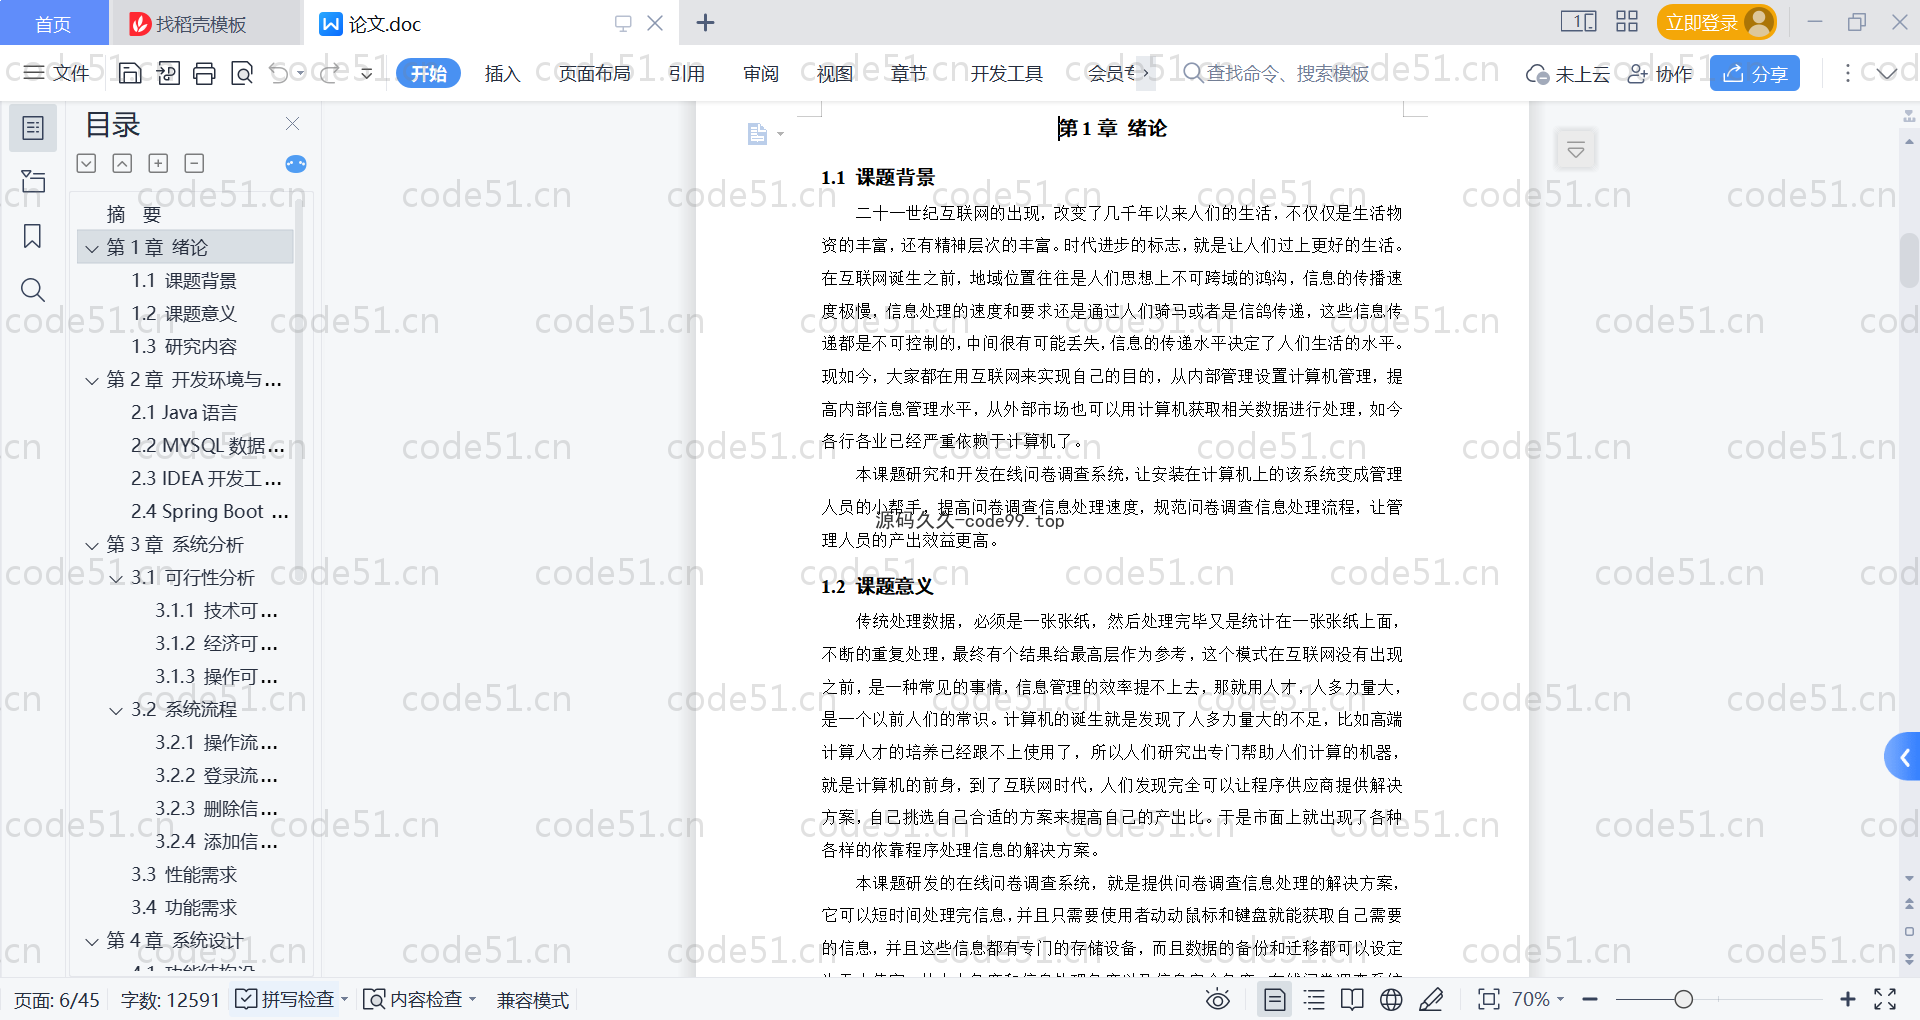Screen dimensions: 1920x1020
Task: Click the find search sidebar icon
Action: (33, 290)
